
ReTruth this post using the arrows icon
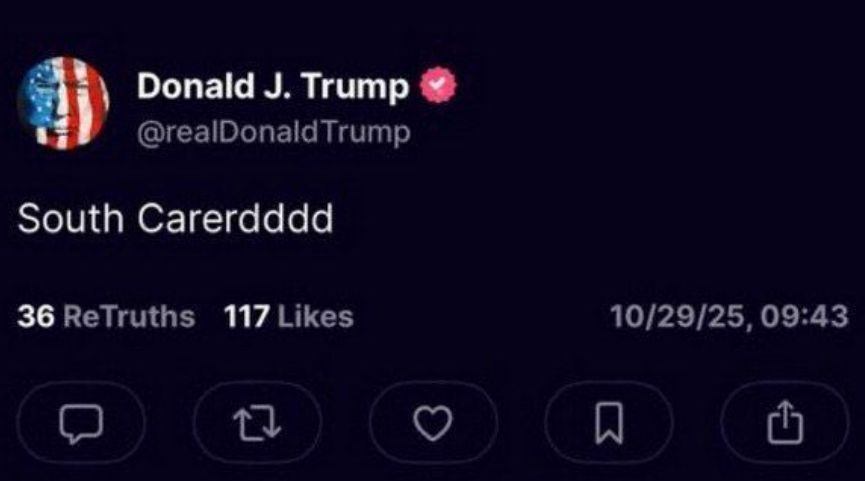coord(257,423)
